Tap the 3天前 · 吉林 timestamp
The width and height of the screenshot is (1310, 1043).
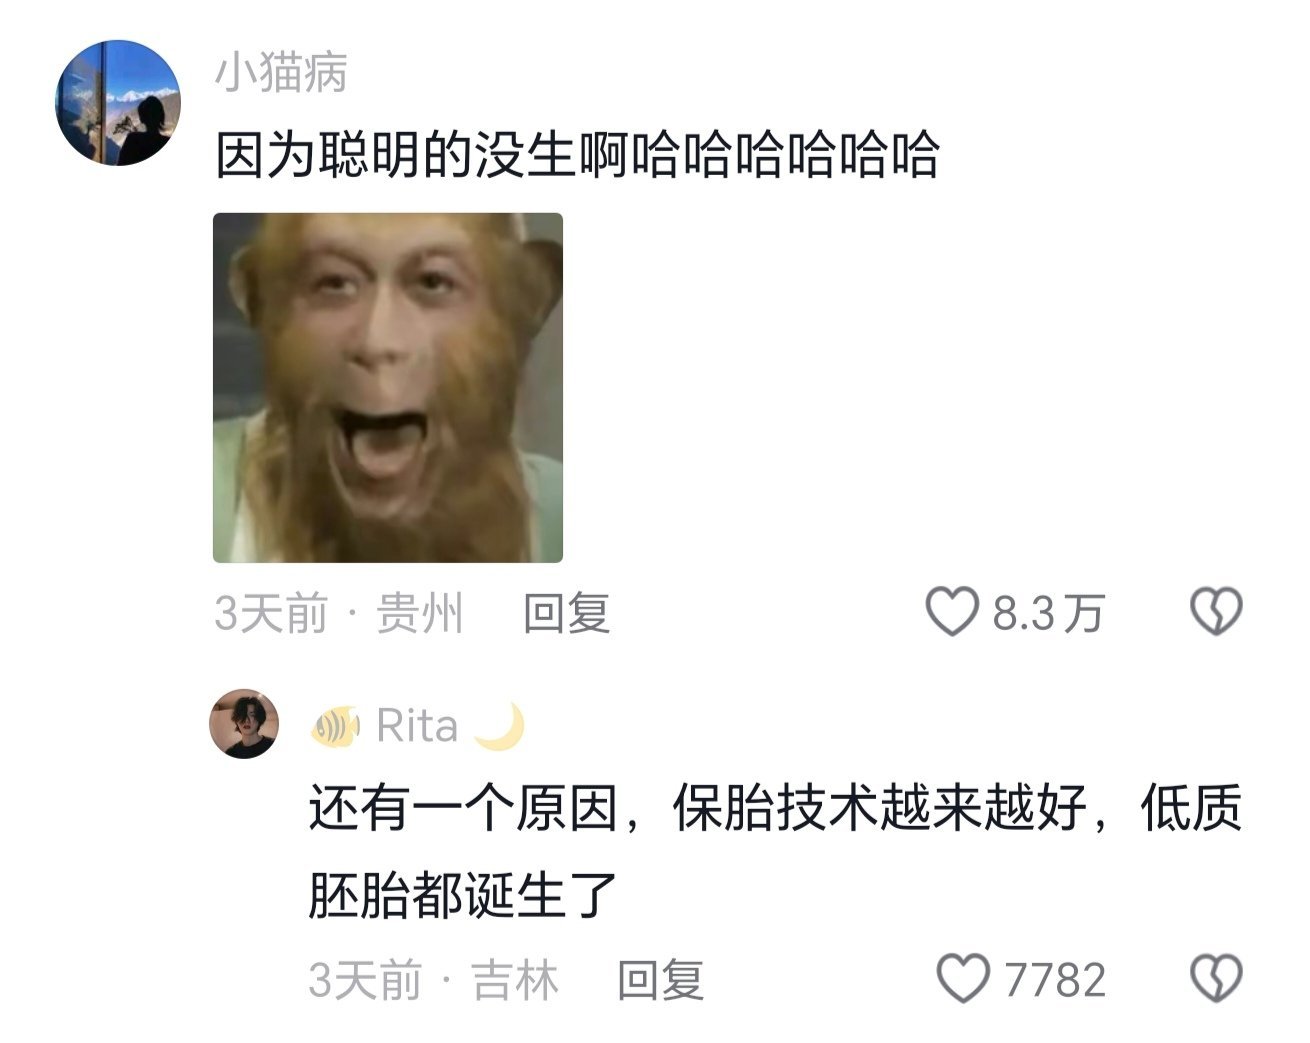point(433,979)
